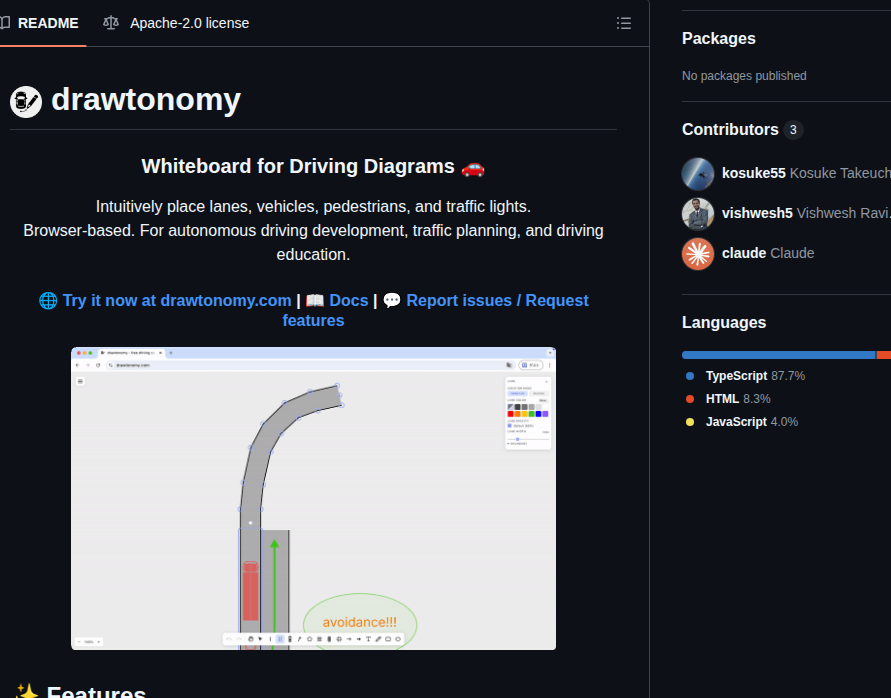Open the Contributors heading link
The height and width of the screenshot is (698, 891).
pyautogui.click(x=730, y=130)
